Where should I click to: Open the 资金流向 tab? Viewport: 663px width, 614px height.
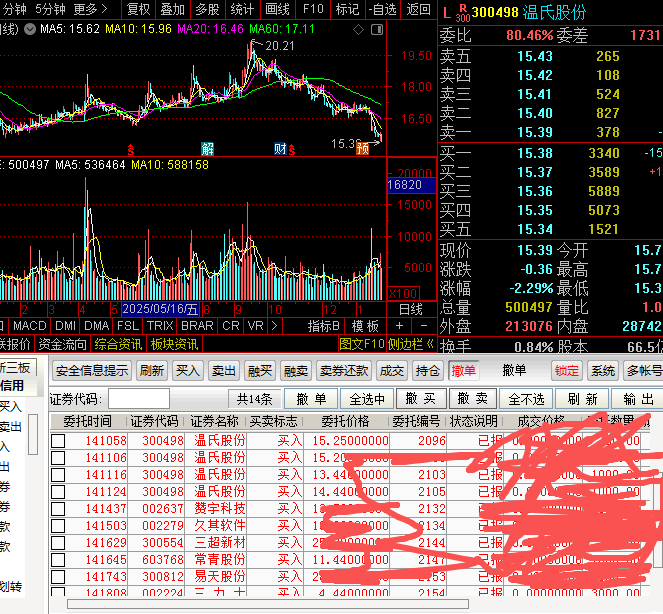[62, 344]
